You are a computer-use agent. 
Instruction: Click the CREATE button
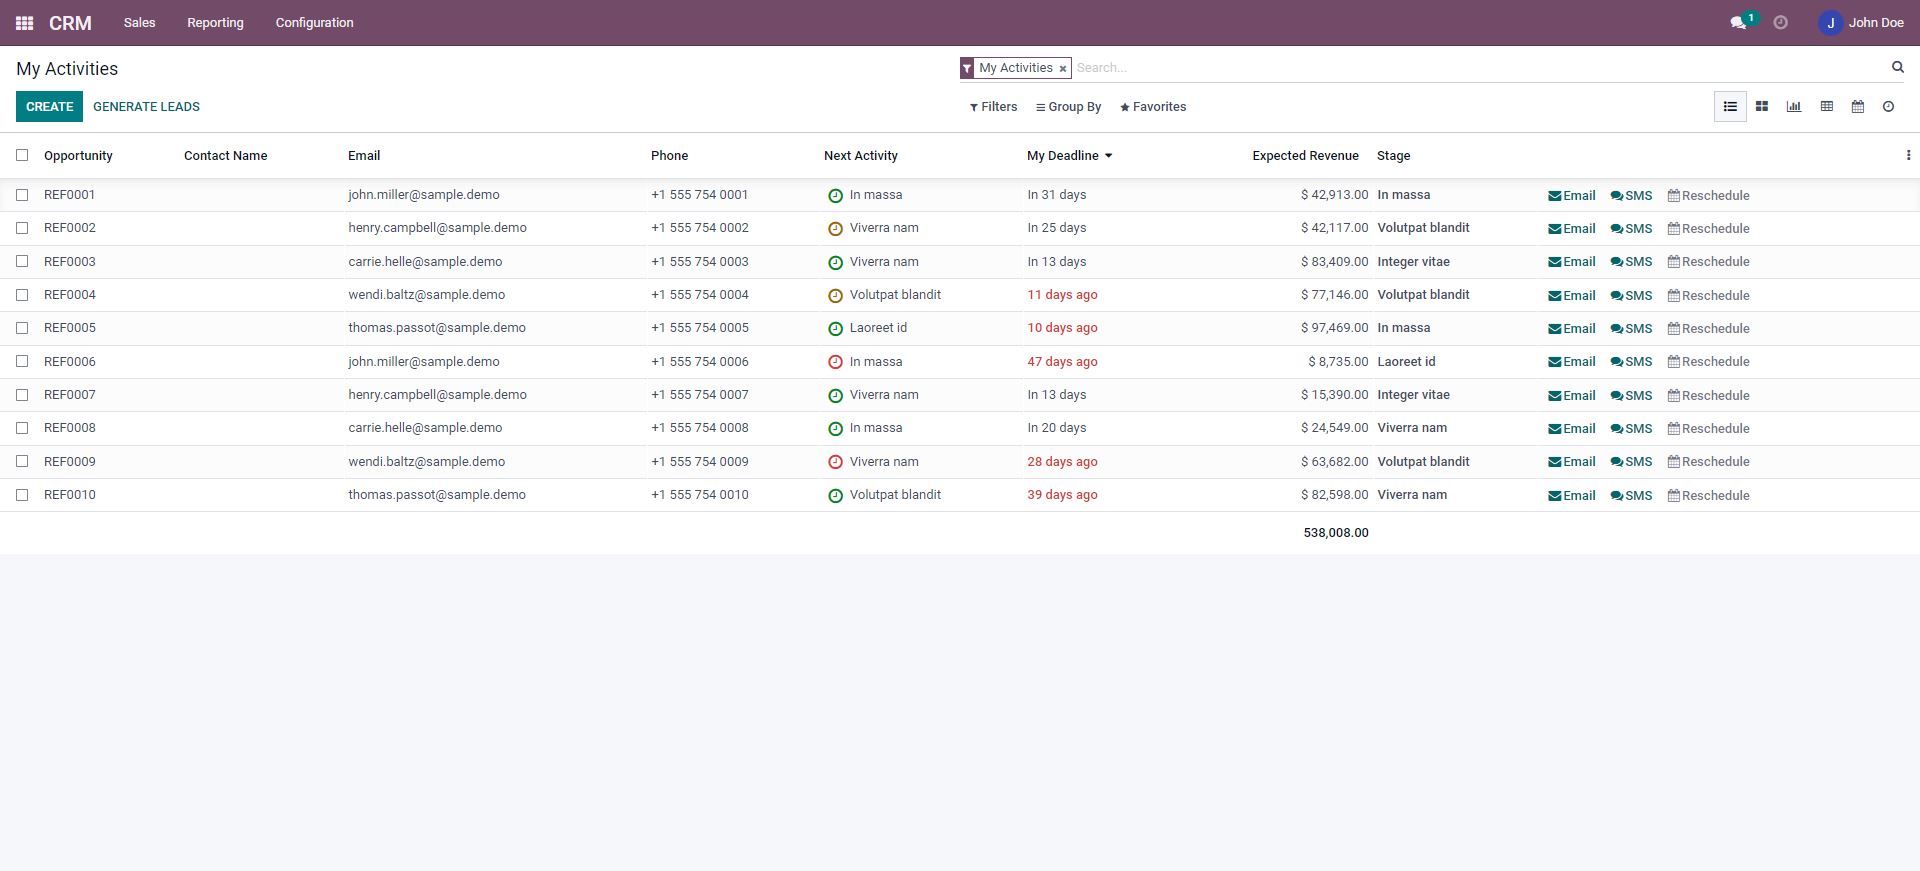tap(49, 107)
